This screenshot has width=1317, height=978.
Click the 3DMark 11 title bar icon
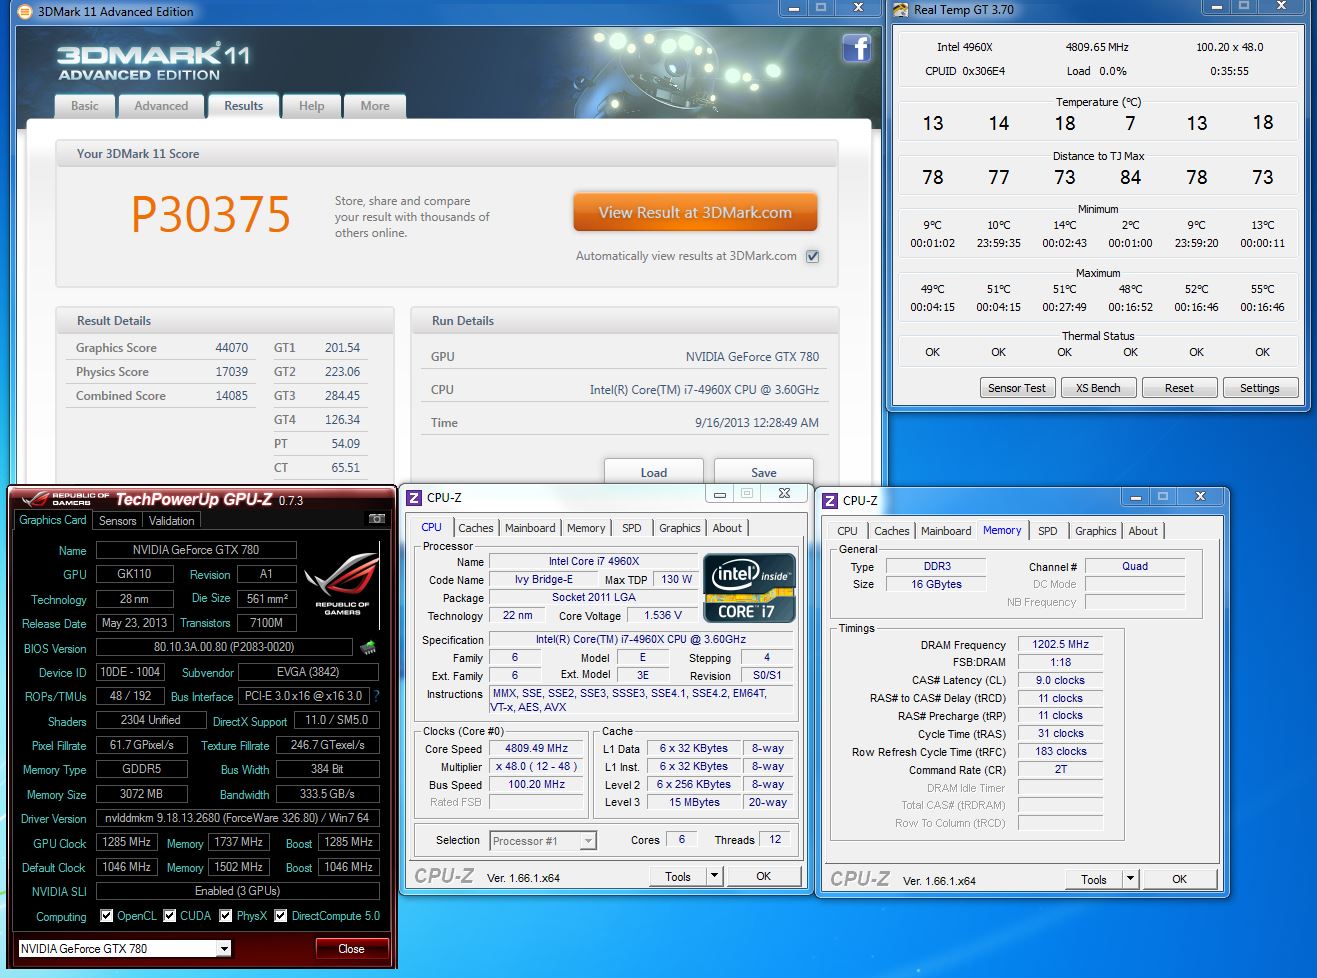[x=24, y=11]
